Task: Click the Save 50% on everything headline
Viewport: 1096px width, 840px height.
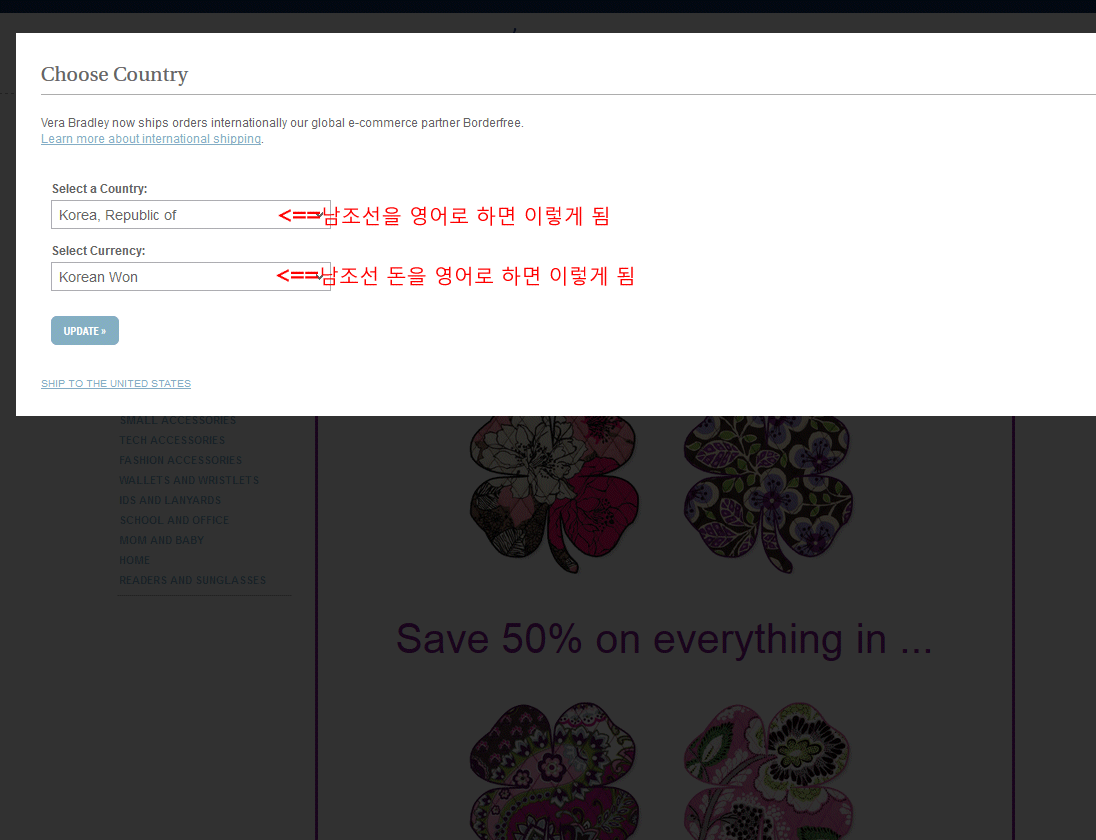Action: click(664, 639)
